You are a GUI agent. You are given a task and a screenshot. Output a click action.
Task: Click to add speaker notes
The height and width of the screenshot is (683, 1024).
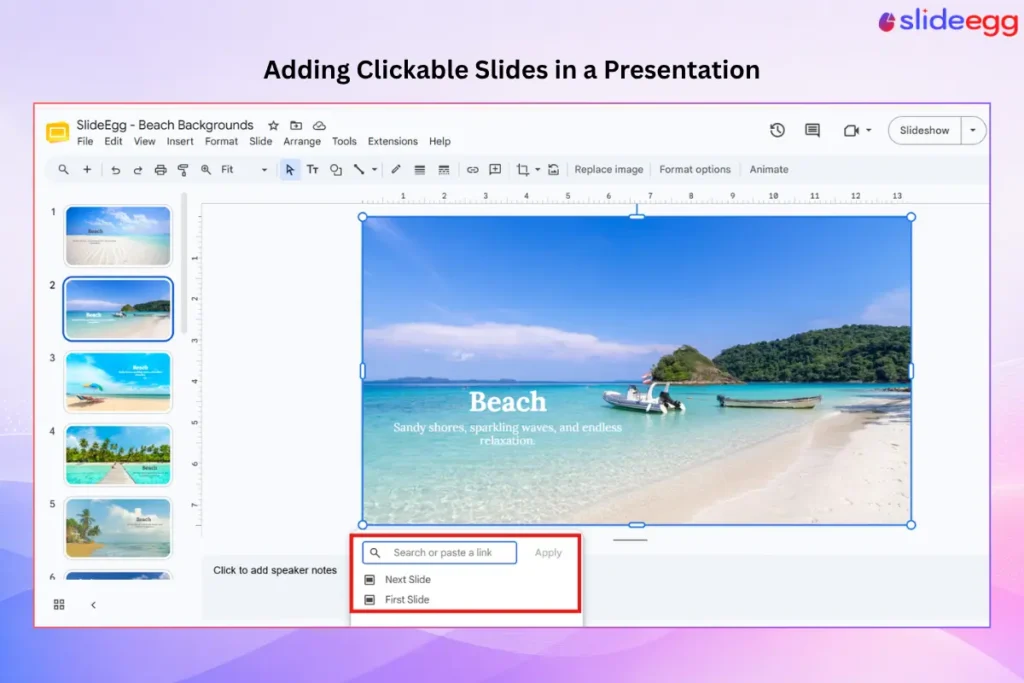[275, 571]
